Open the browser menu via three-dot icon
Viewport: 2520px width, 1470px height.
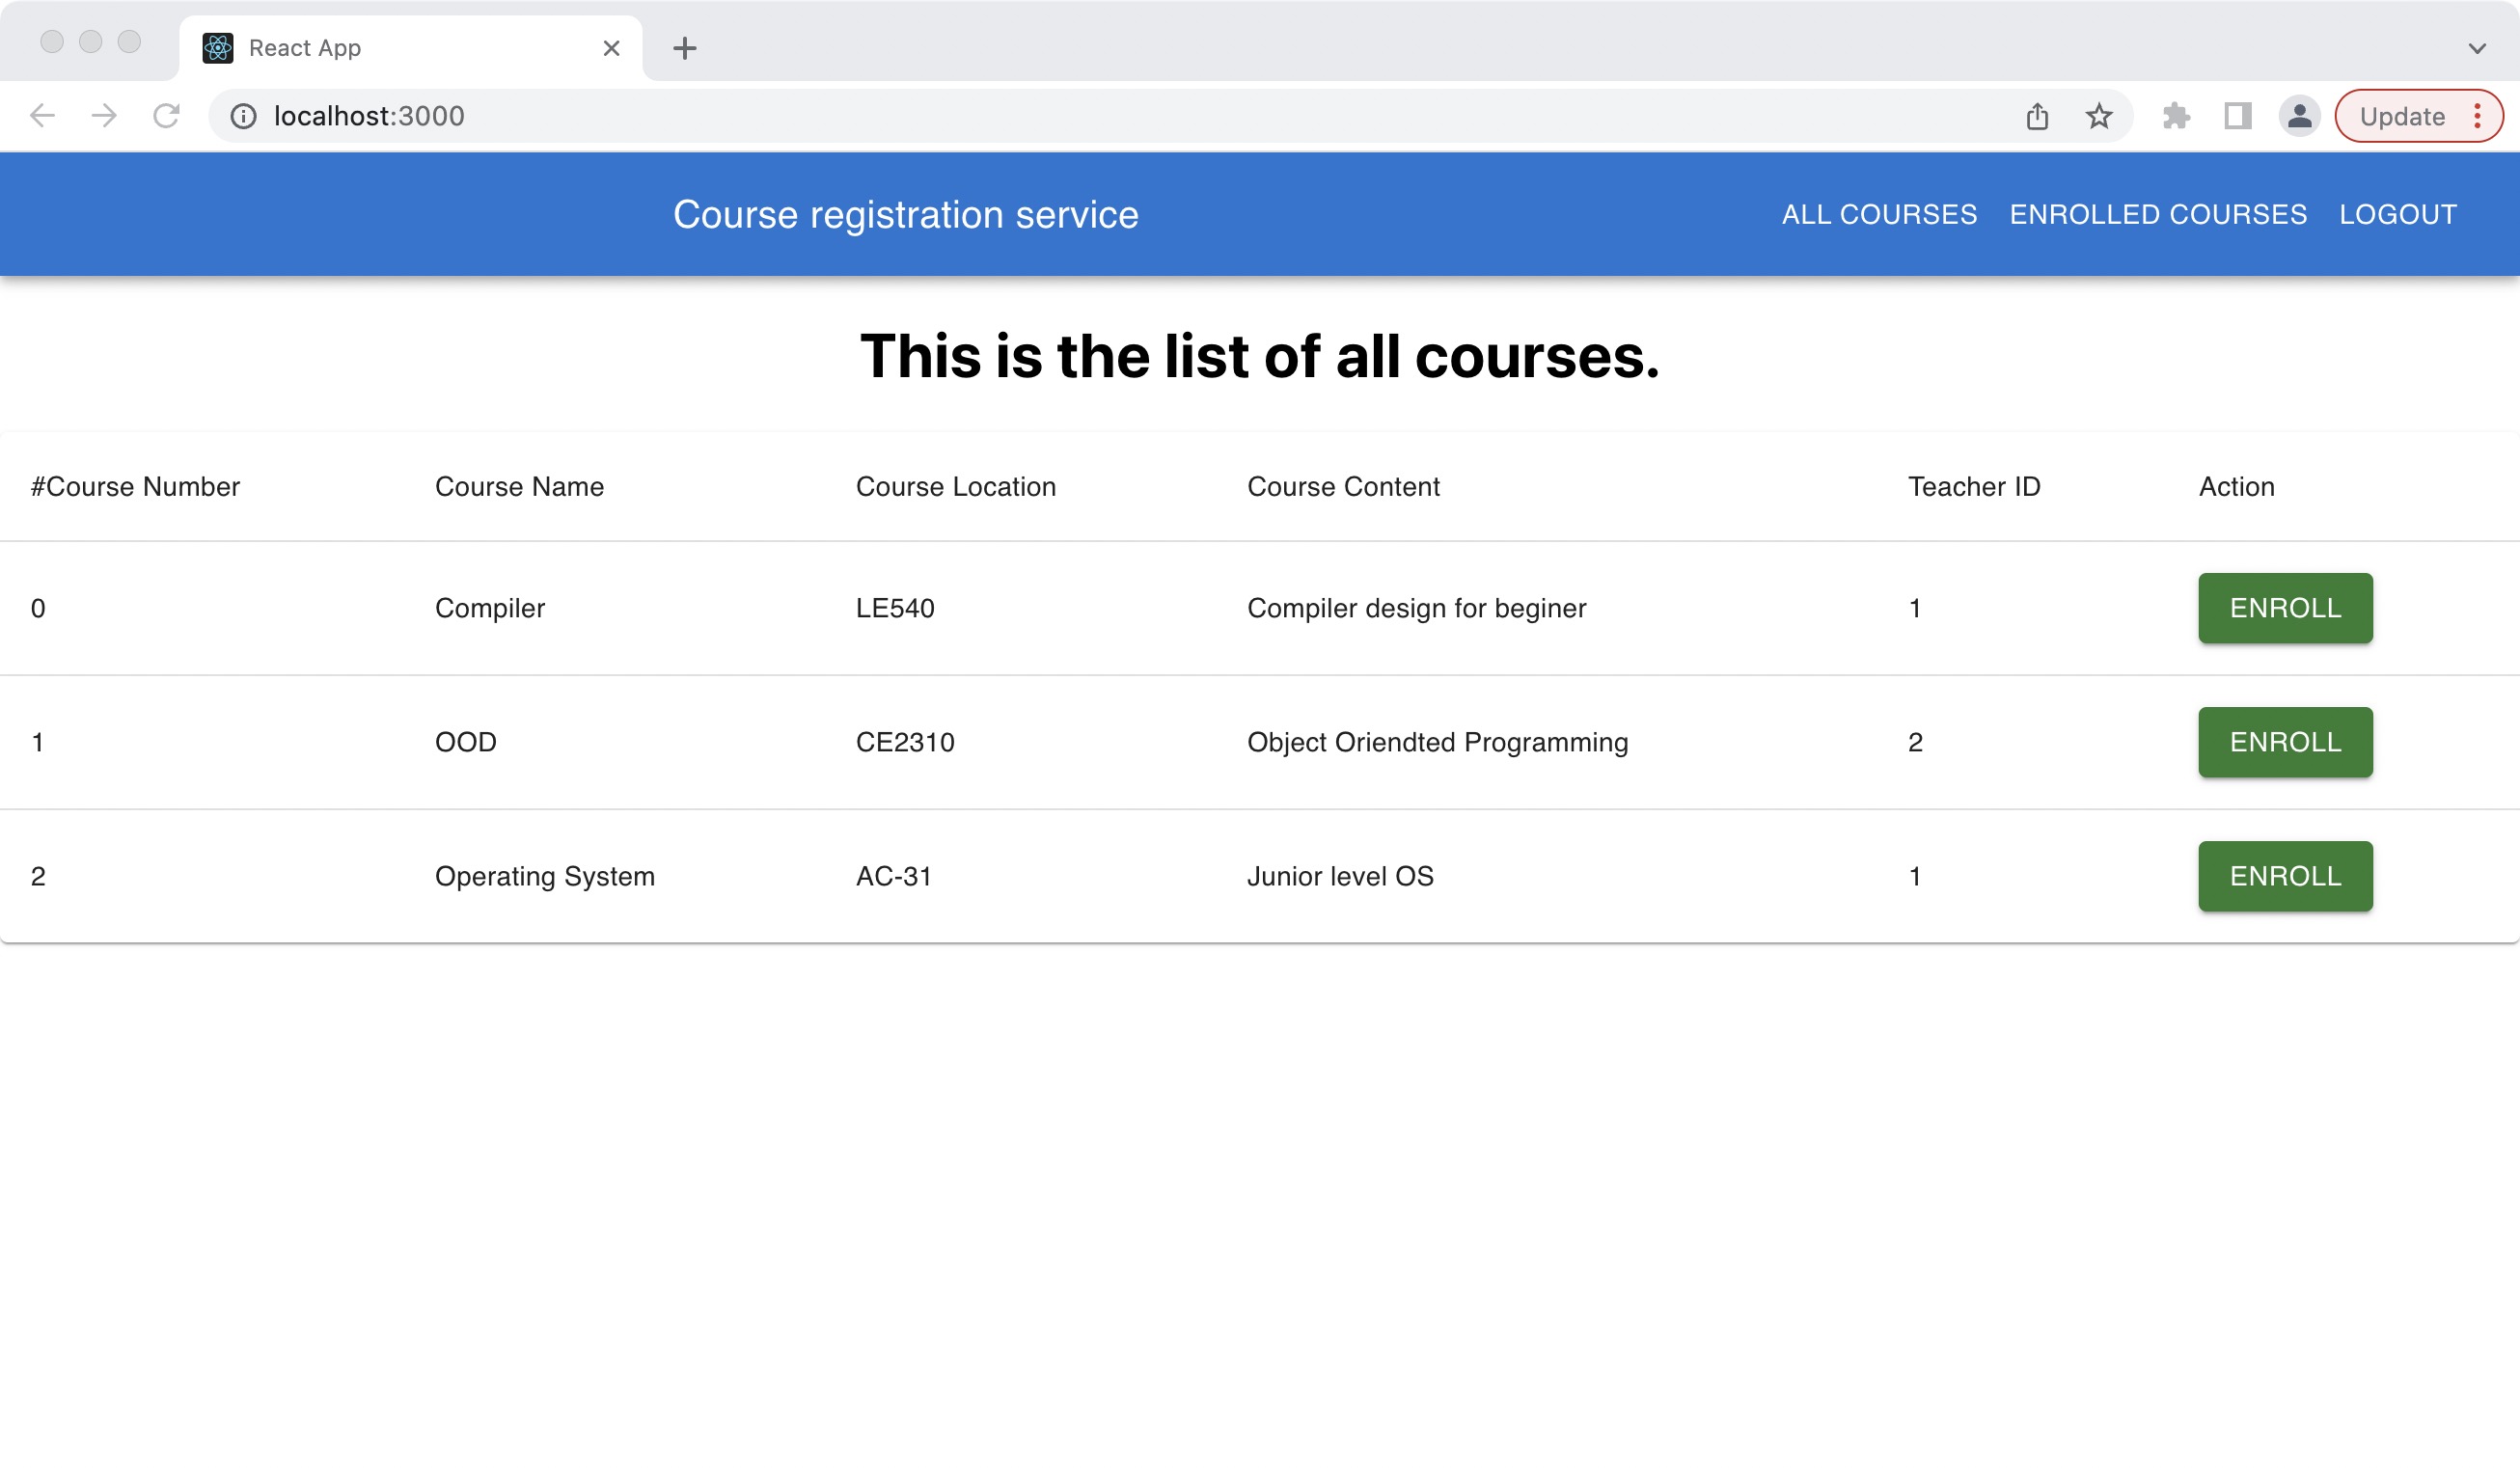(x=2478, y=116)
